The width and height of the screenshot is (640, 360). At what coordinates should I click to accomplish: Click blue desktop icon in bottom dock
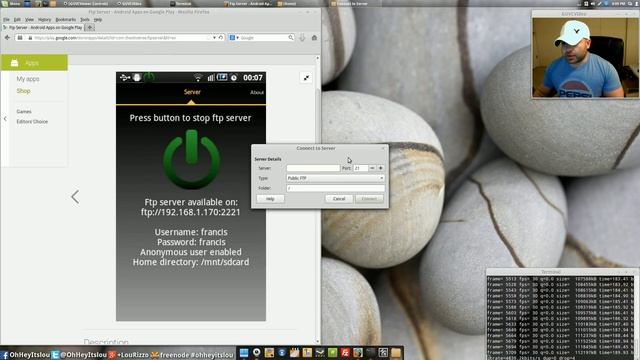[x=244, y=353]
